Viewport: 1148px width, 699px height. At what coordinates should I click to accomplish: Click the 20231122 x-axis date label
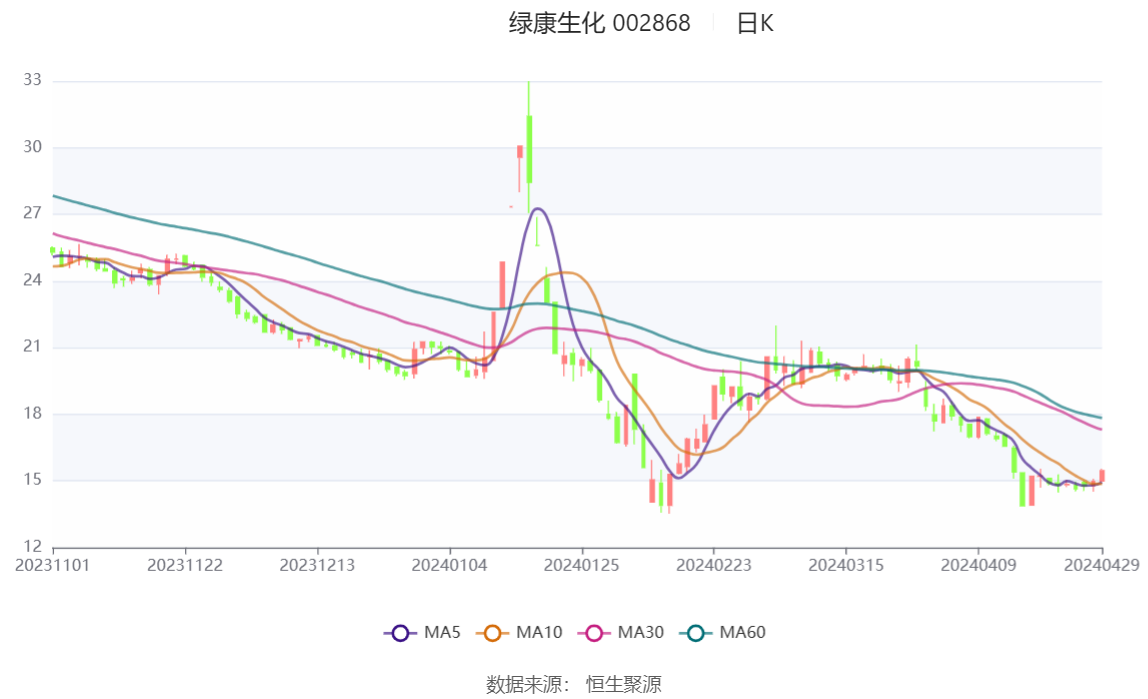click(185, 565)
